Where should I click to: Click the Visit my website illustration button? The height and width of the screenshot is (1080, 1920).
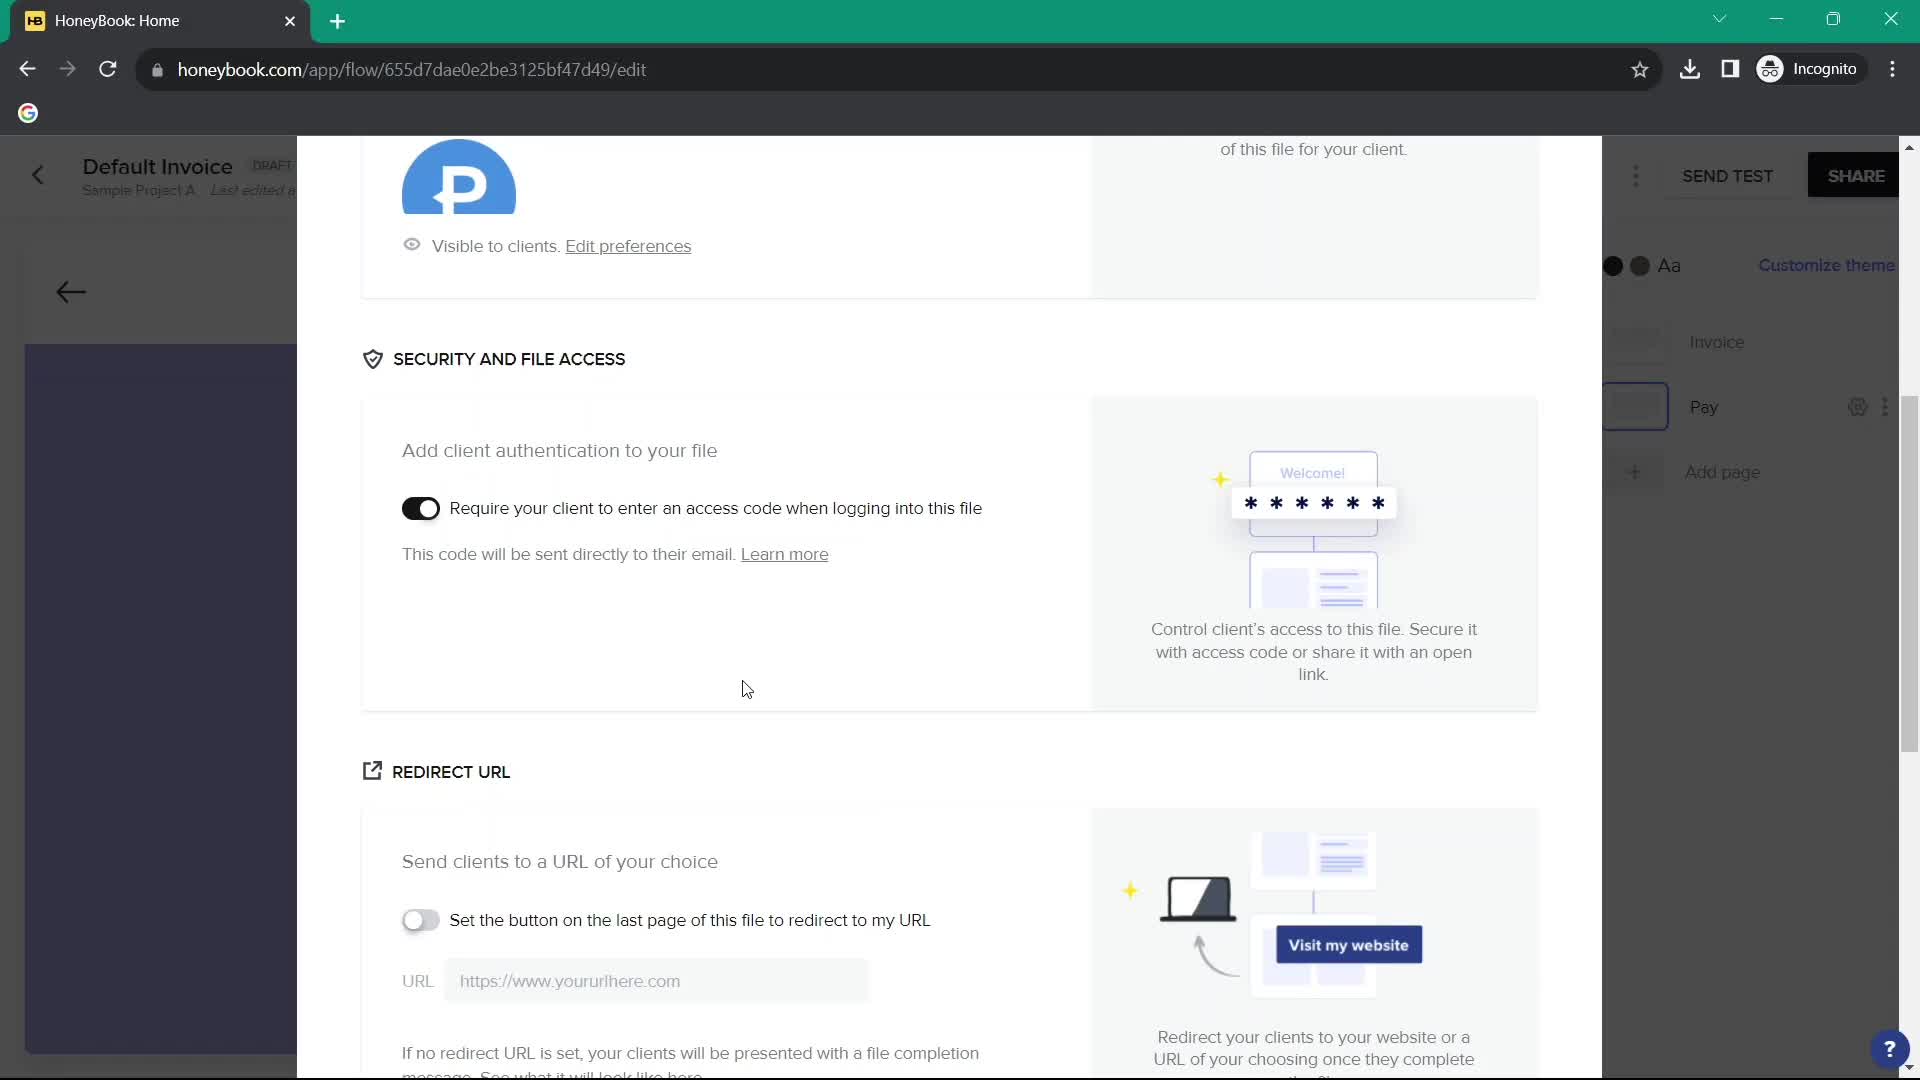point(1349,945)
